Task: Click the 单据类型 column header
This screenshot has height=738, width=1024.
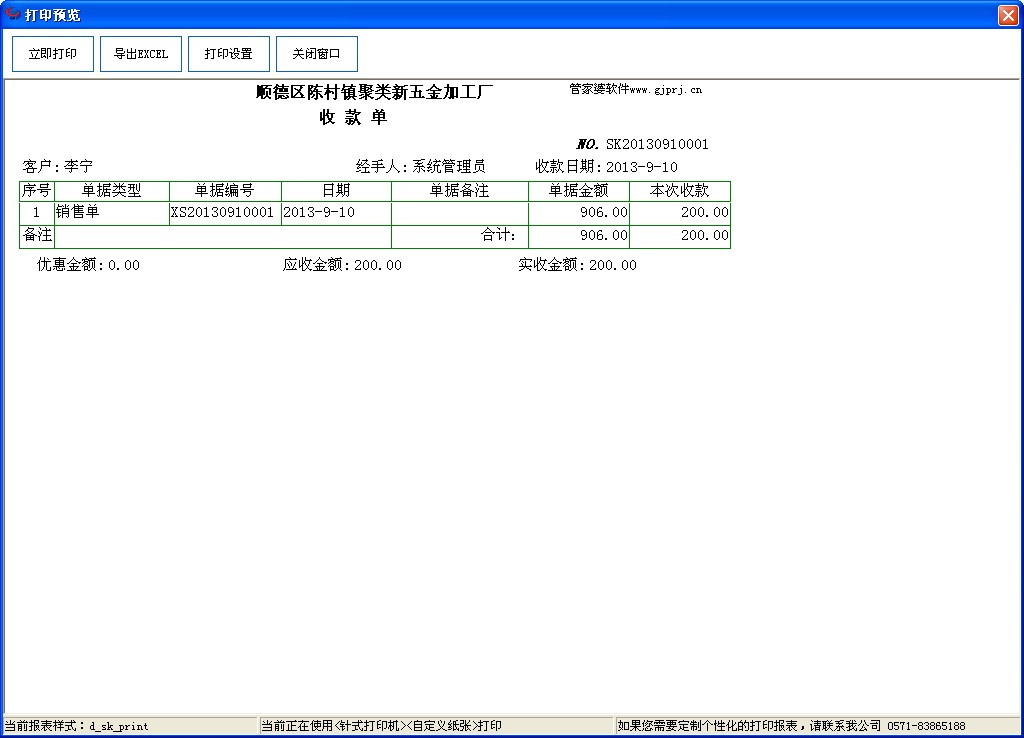Action: tap(112, 191)
